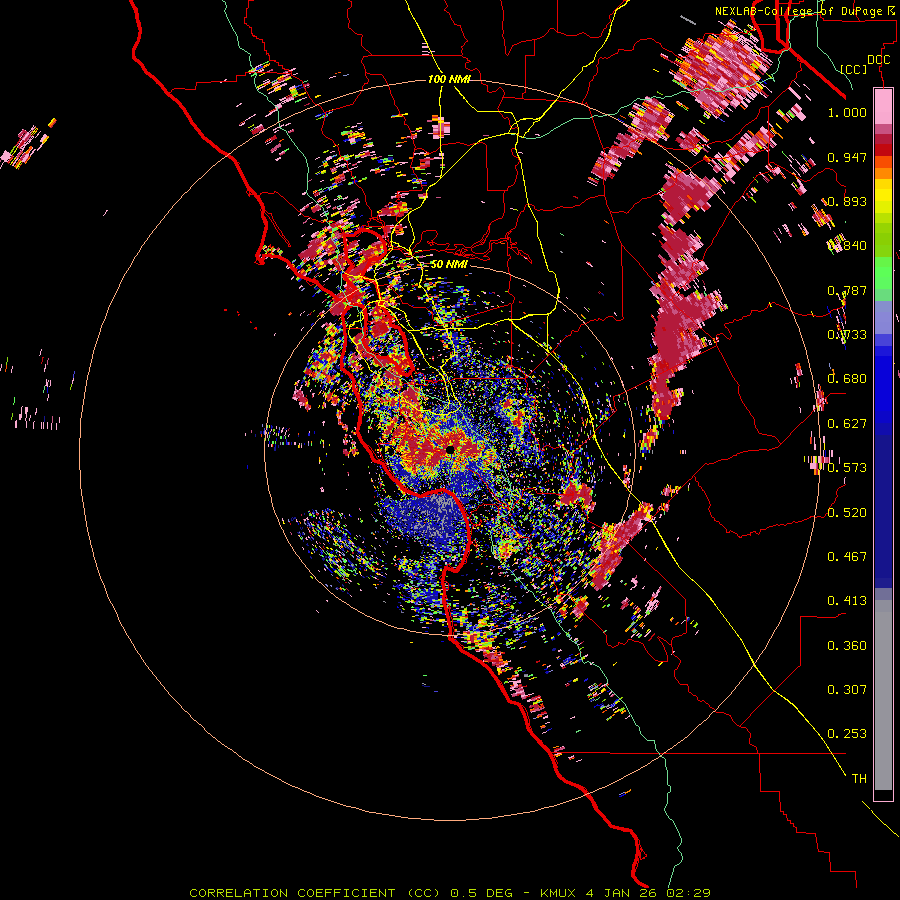Click the 0.733 scale value
Viewport: 900px width, 900px height.
[x=847, y=335]
